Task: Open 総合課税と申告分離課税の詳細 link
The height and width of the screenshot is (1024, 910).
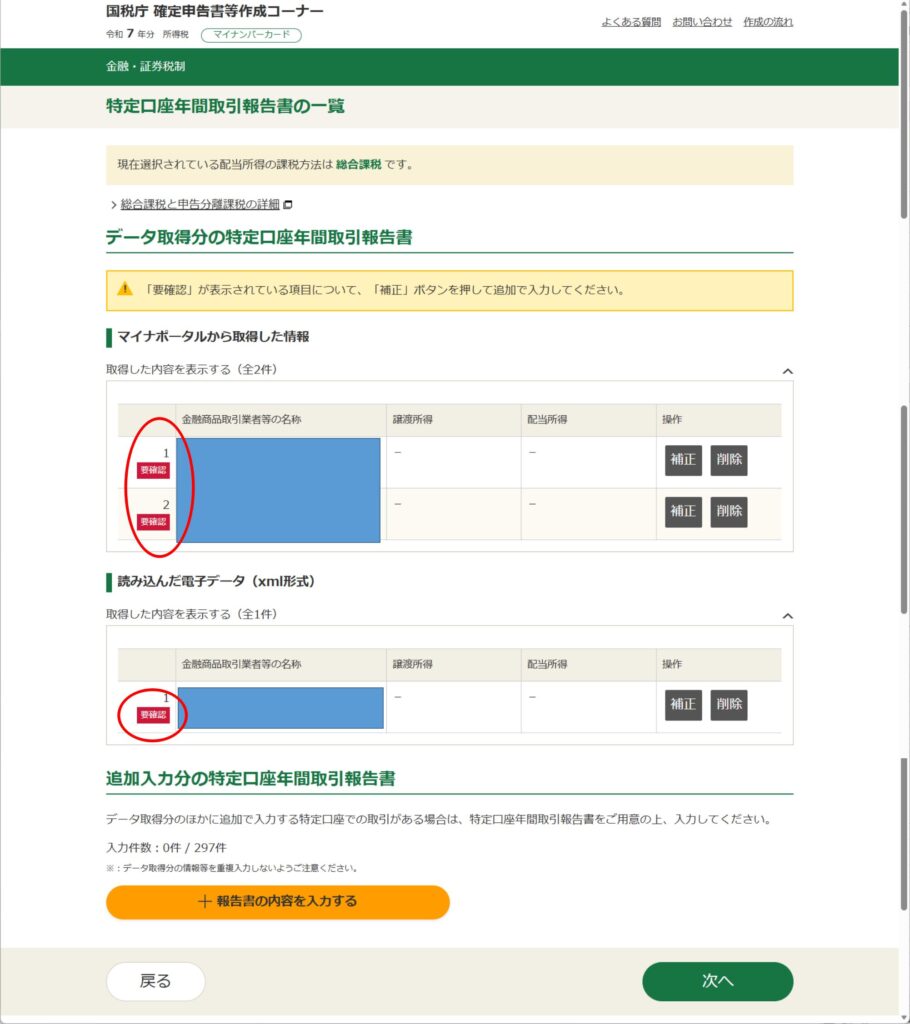Action: [200, 204]
